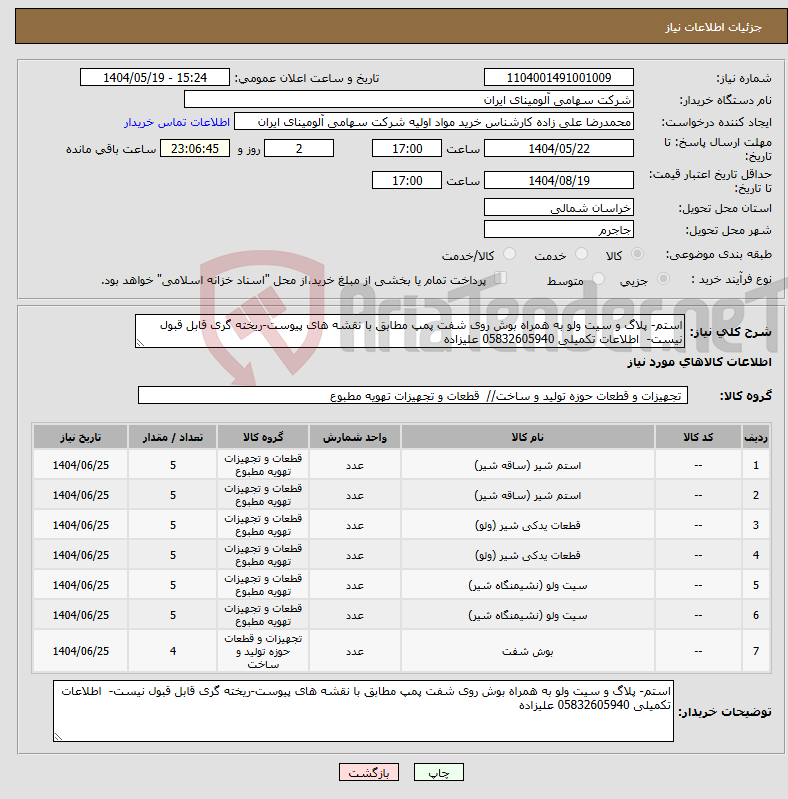Open اطلاعات تماس خریدار link

coord(177,122)
